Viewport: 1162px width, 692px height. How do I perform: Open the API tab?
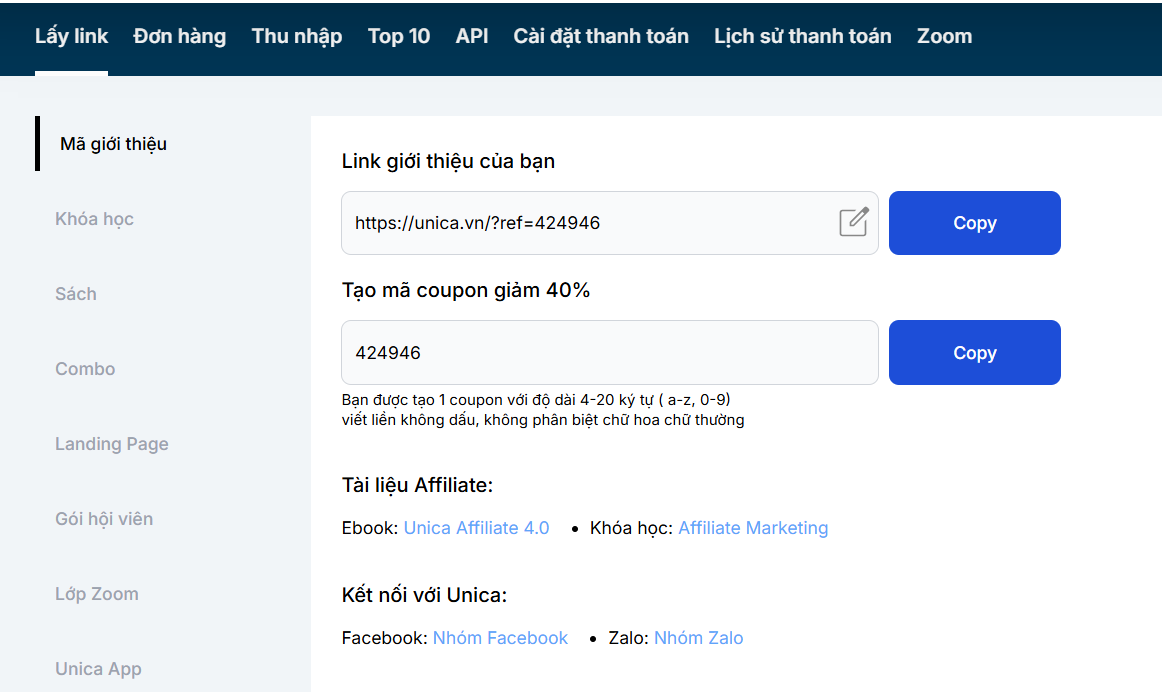tap(472, 36)
